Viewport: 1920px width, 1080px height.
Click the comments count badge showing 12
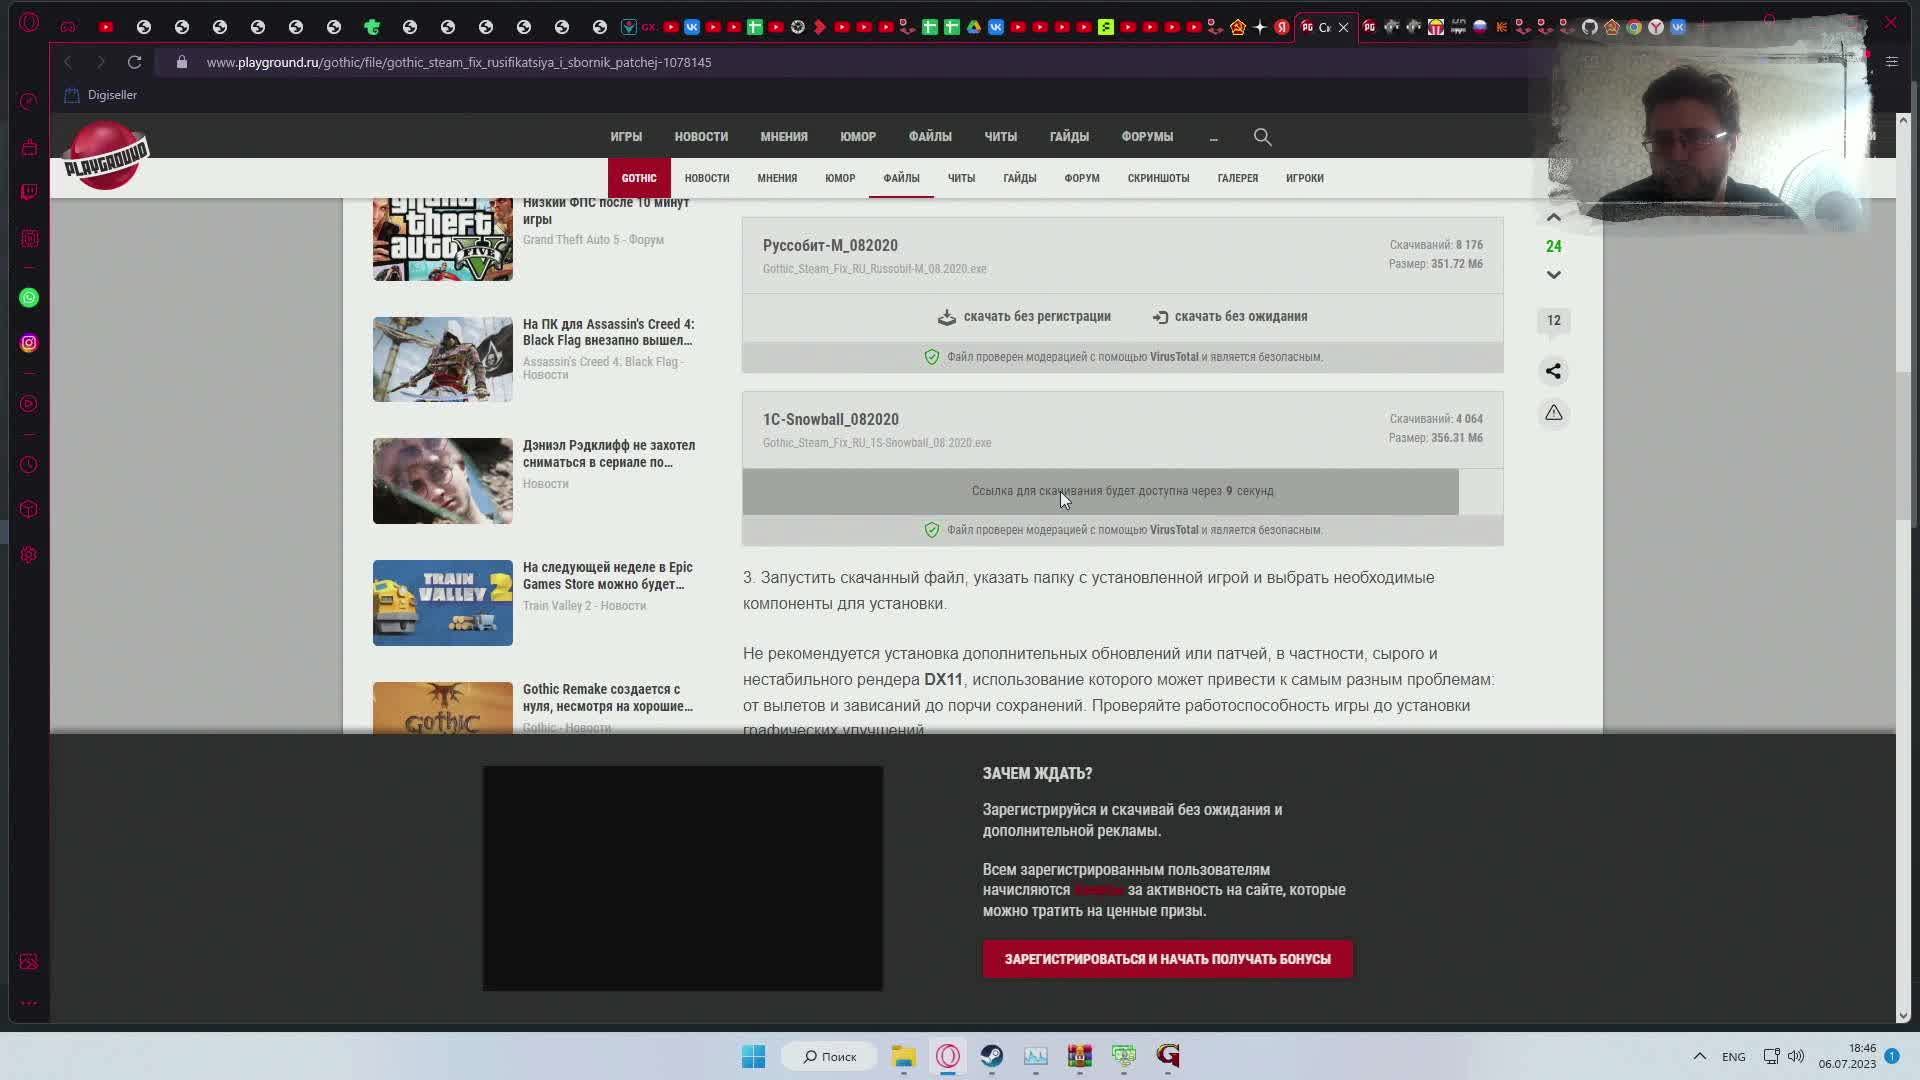[1553, 320]
